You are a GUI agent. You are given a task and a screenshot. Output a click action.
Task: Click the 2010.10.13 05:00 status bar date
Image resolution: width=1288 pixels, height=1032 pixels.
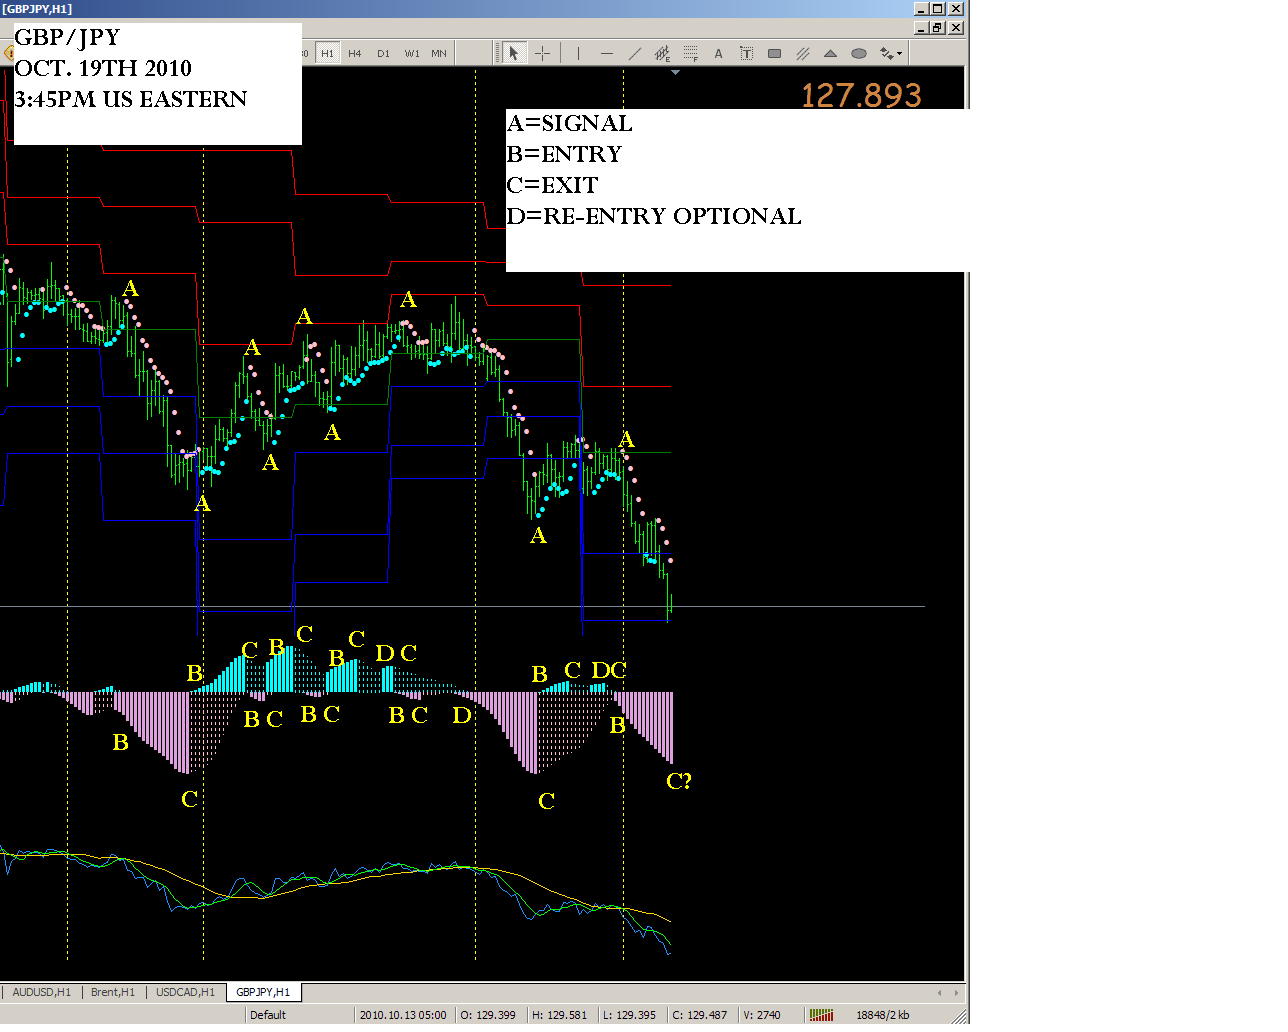(403, 1015)
